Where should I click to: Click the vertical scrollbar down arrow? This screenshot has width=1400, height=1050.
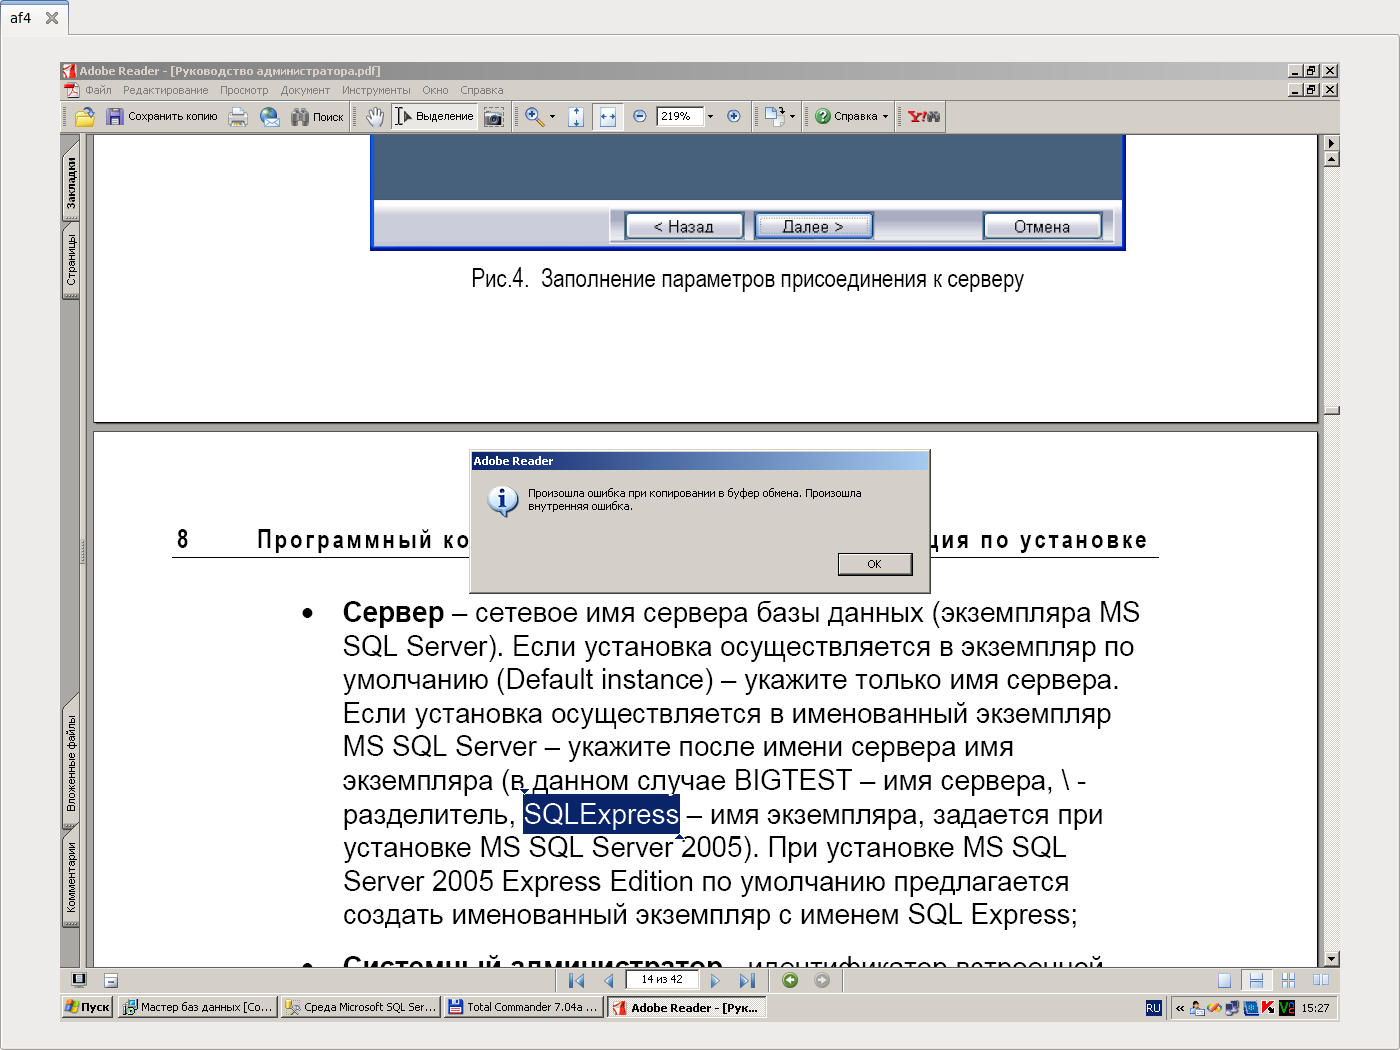1331,958
